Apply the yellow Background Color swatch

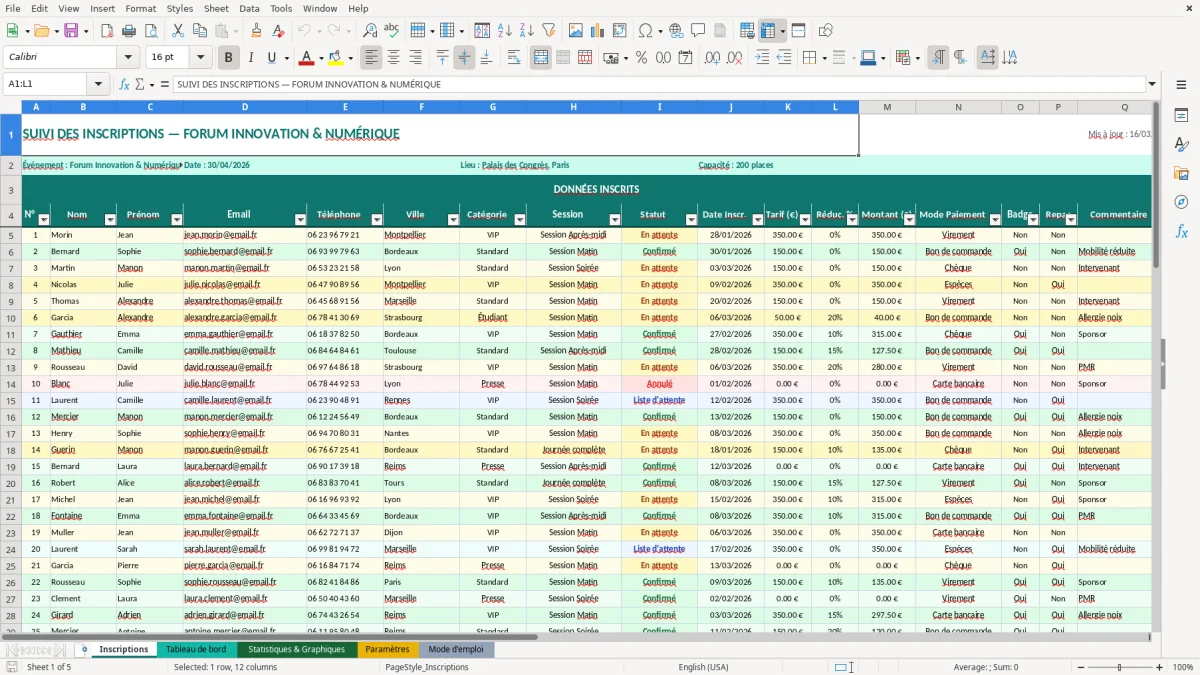point(335,58)
